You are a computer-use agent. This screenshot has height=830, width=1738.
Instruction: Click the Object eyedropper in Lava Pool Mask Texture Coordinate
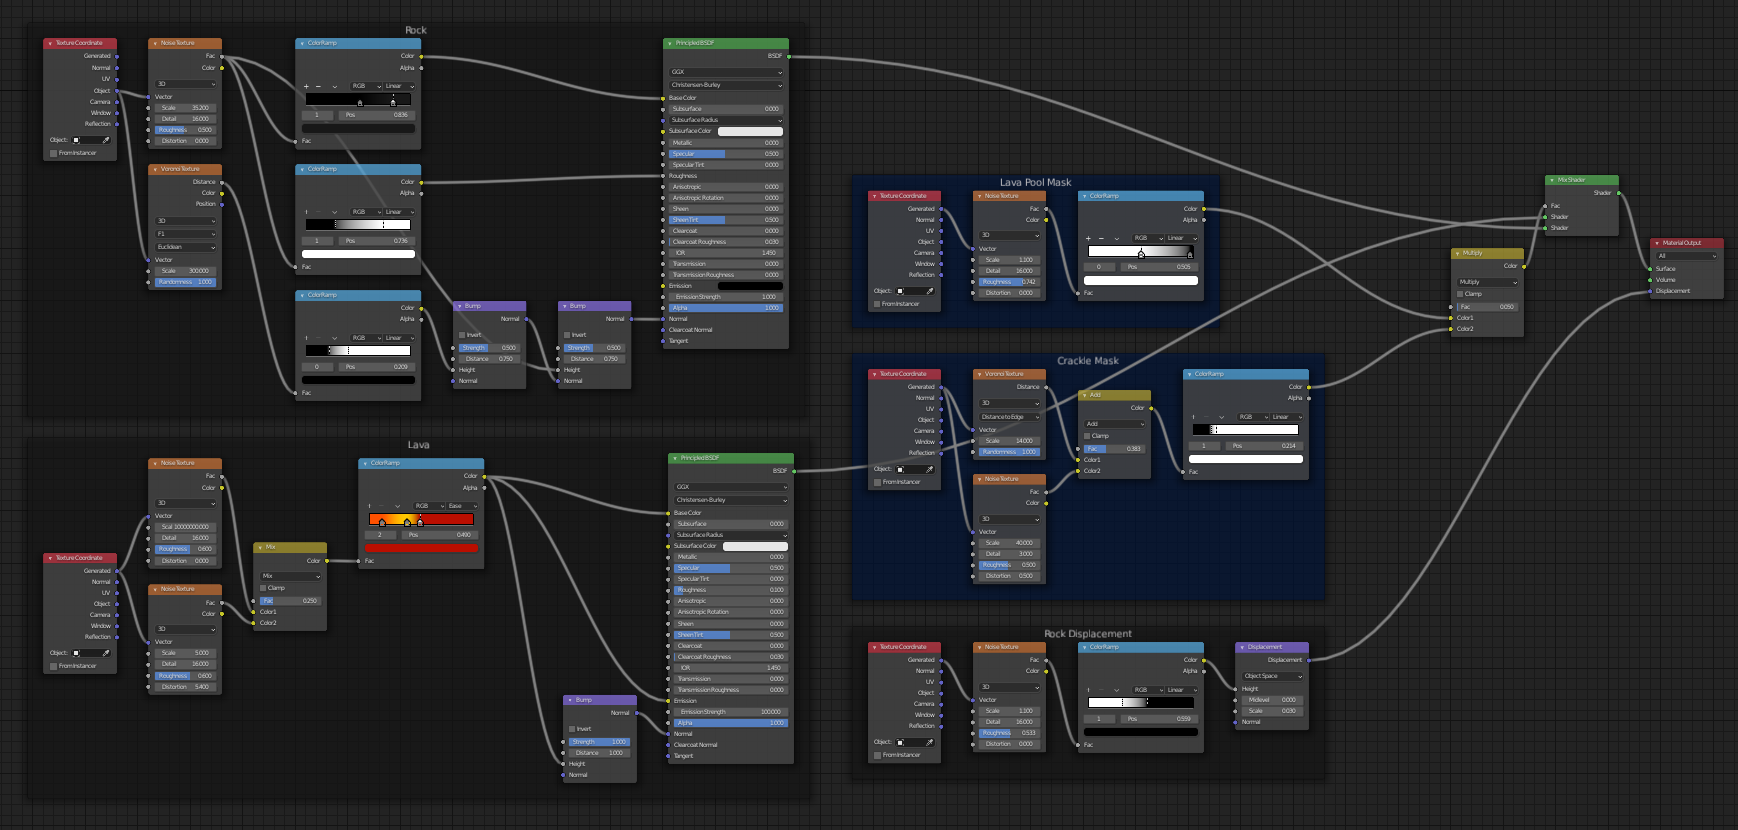(930, 291)
